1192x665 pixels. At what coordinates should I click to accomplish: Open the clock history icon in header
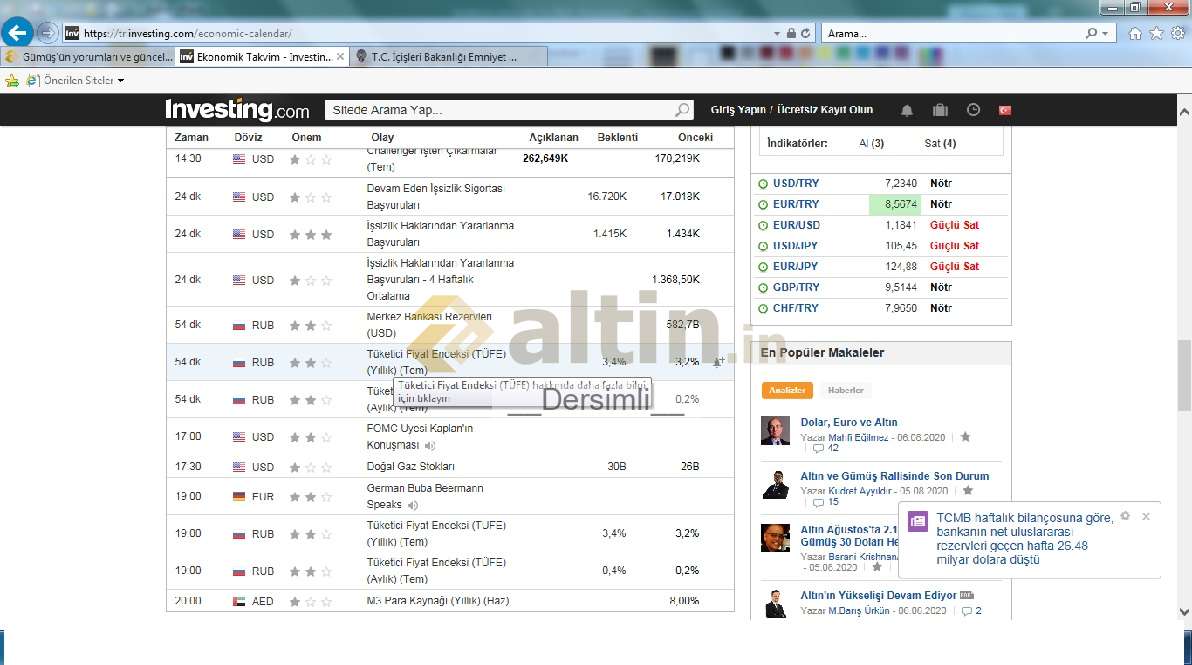click(x=973, y=110)
